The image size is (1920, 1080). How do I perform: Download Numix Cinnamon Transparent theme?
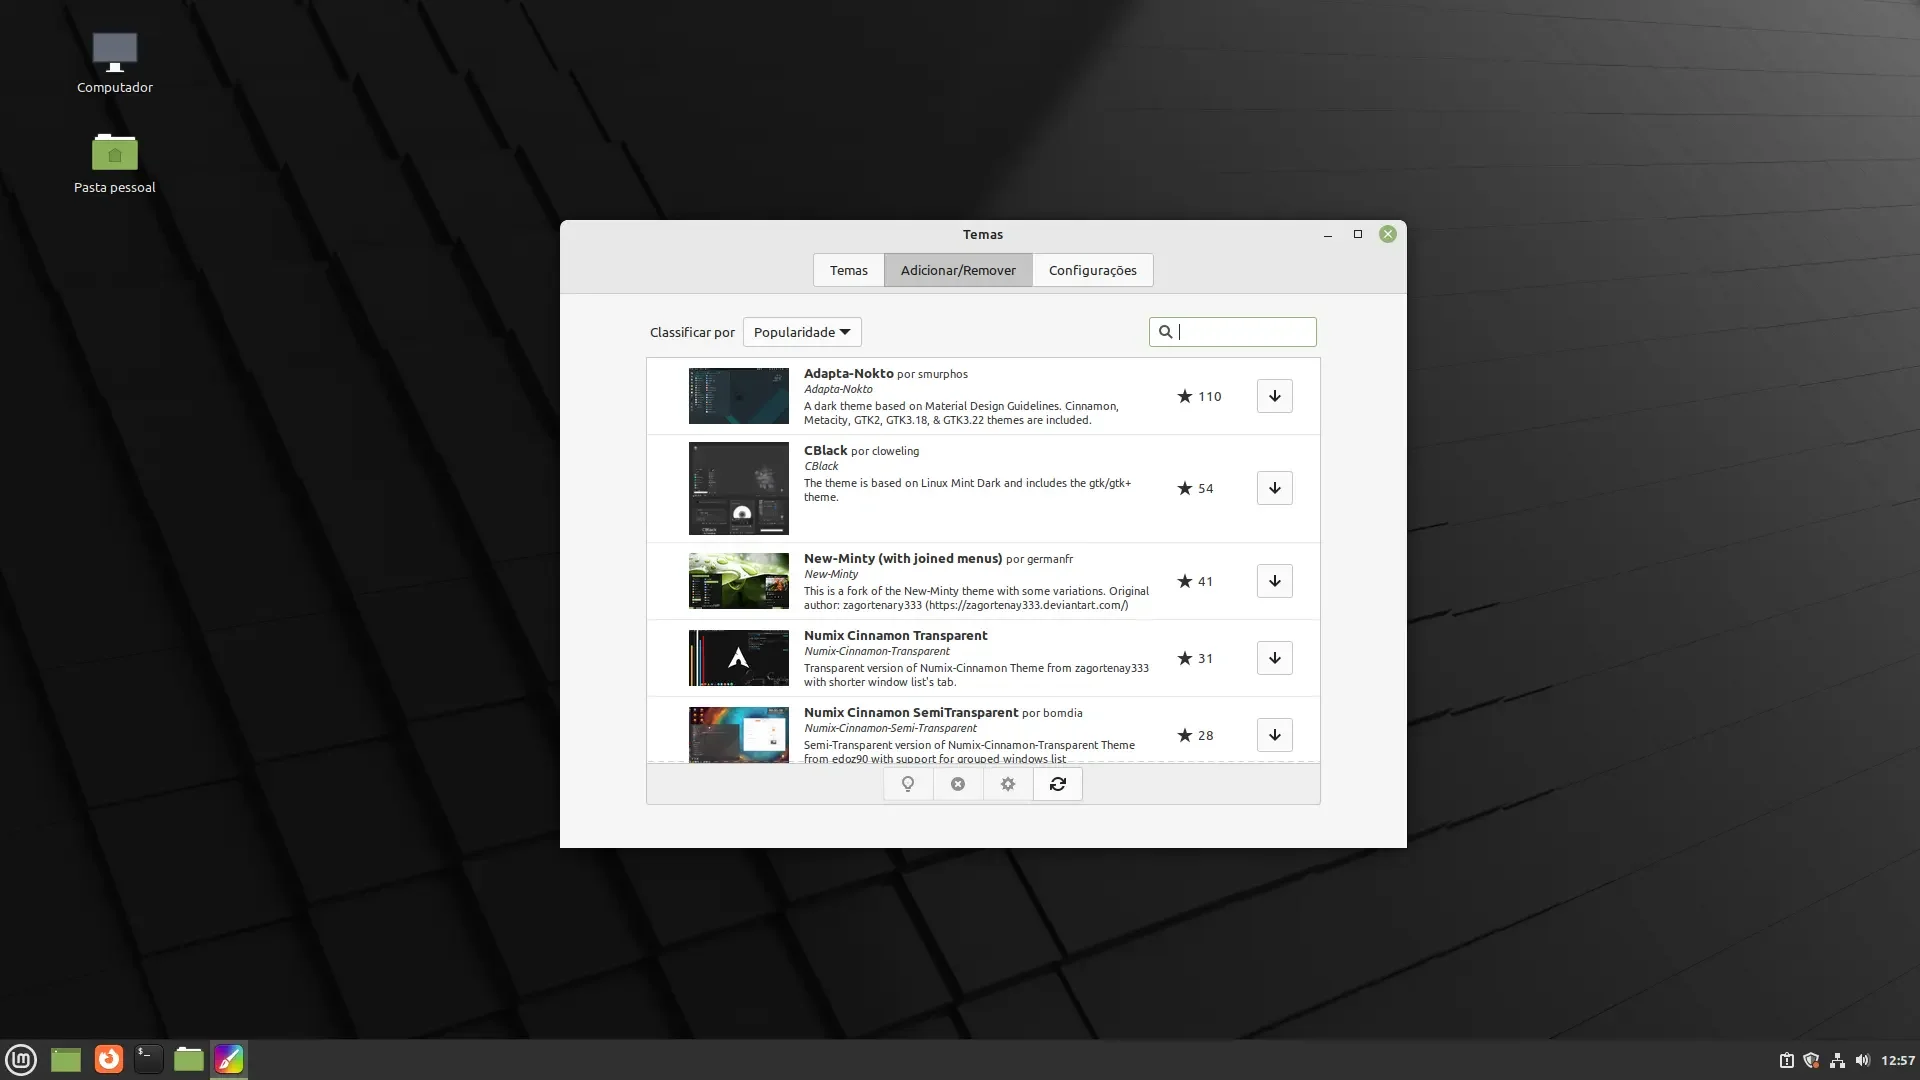(1274, 658)
